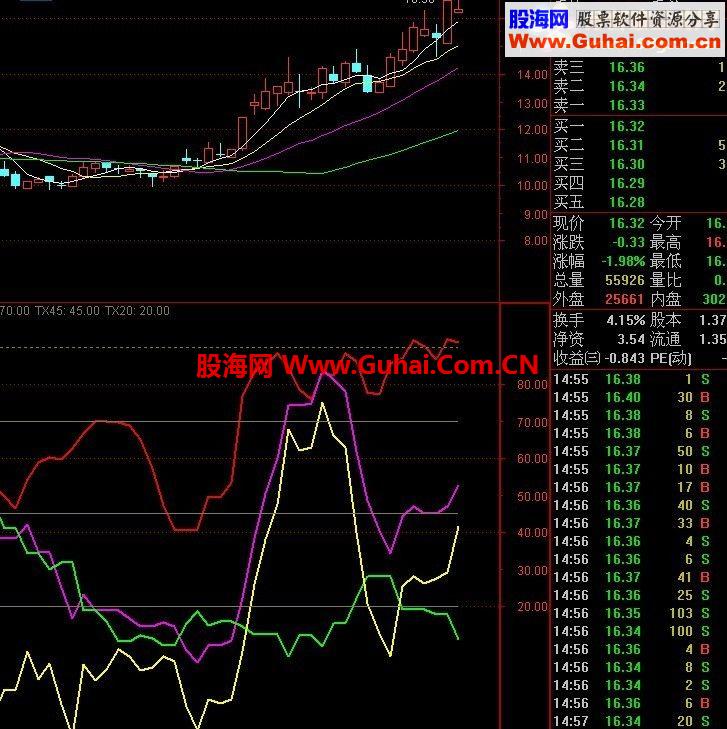Viewport: 727px width, 729px height.
Task: Click the 量比 label
Action: (666, 281)
